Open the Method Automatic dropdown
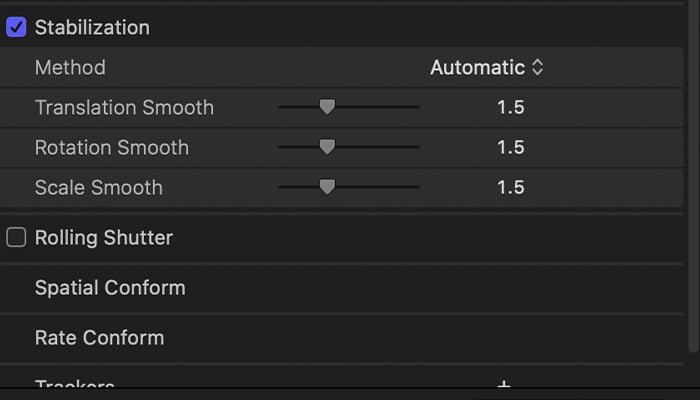Image resolution: width=700 pixels, height=400 pixels. [487, 67]
